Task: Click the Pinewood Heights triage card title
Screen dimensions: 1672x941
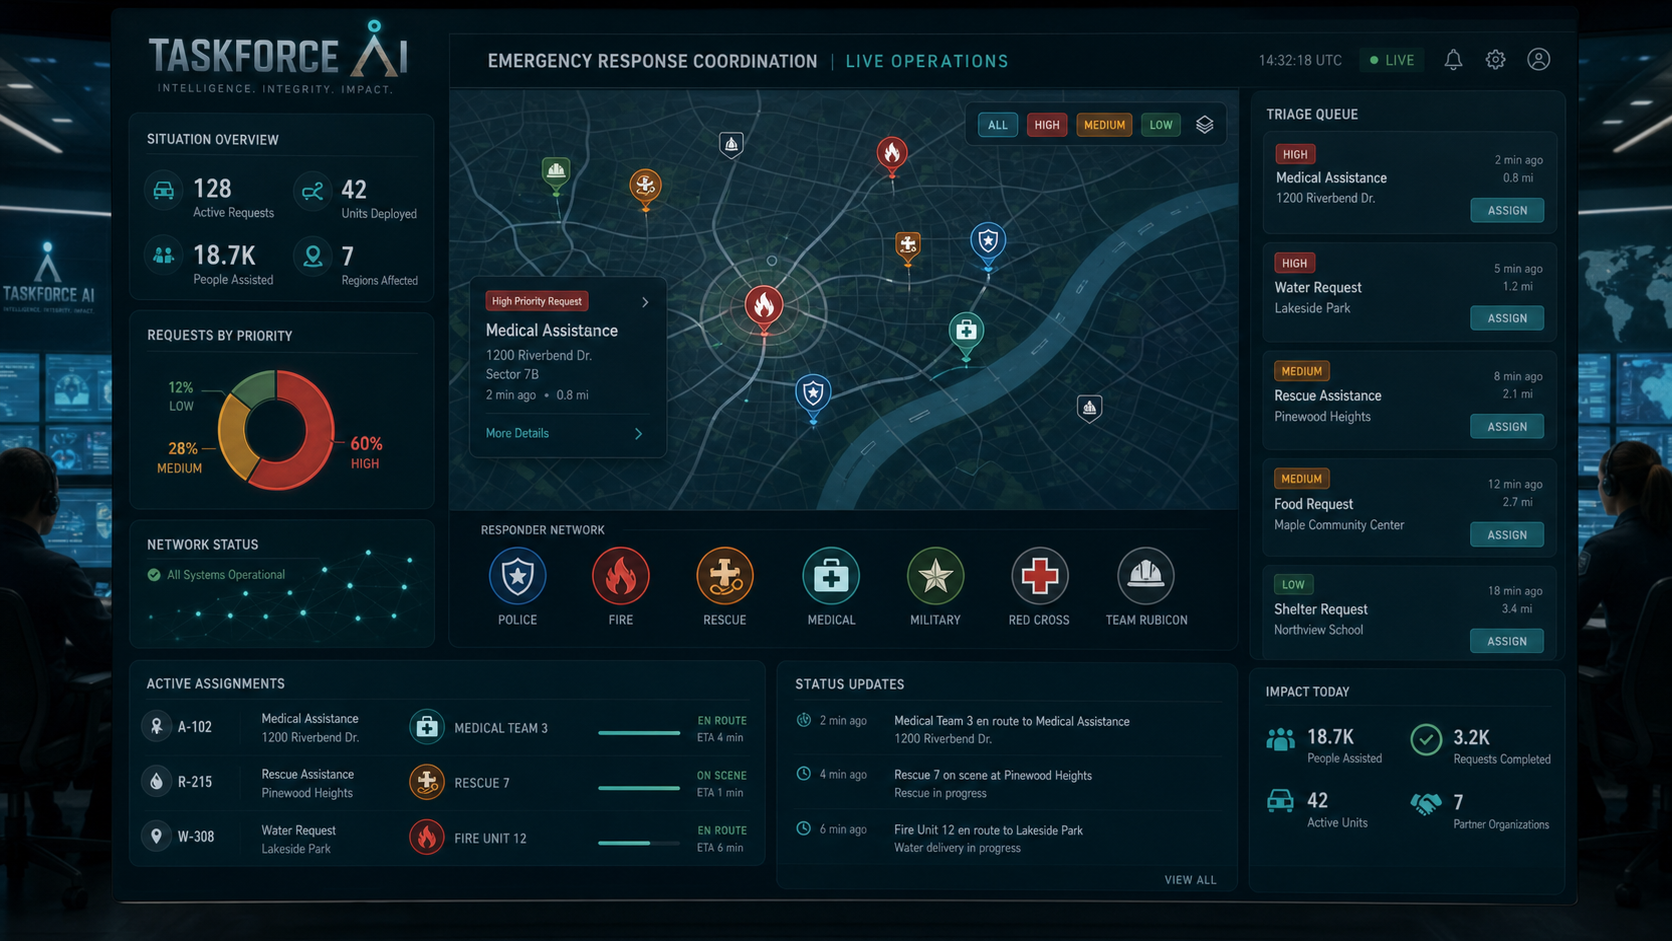Action: pyautogui.click(x=1327, y=396)
